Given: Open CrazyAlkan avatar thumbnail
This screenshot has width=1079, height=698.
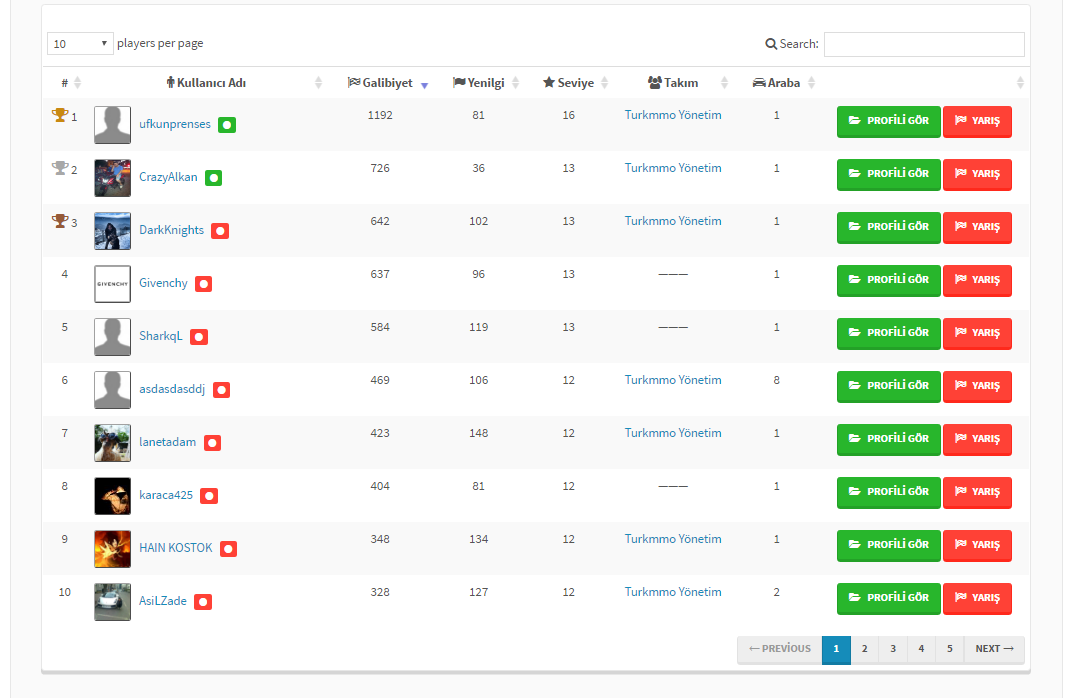Looking at the screenshot, I should pos(112,178).
